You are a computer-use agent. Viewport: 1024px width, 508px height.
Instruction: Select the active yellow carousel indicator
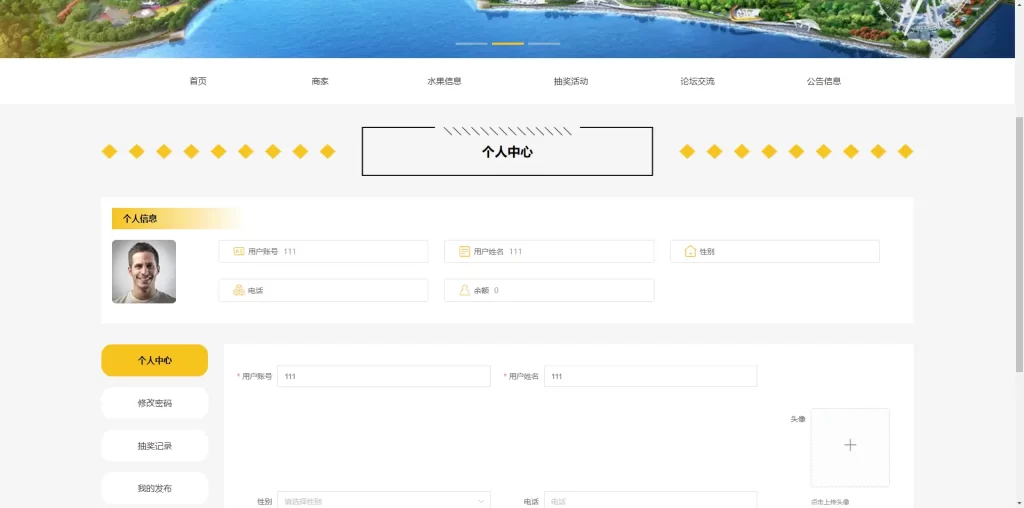tap(508, 44)
